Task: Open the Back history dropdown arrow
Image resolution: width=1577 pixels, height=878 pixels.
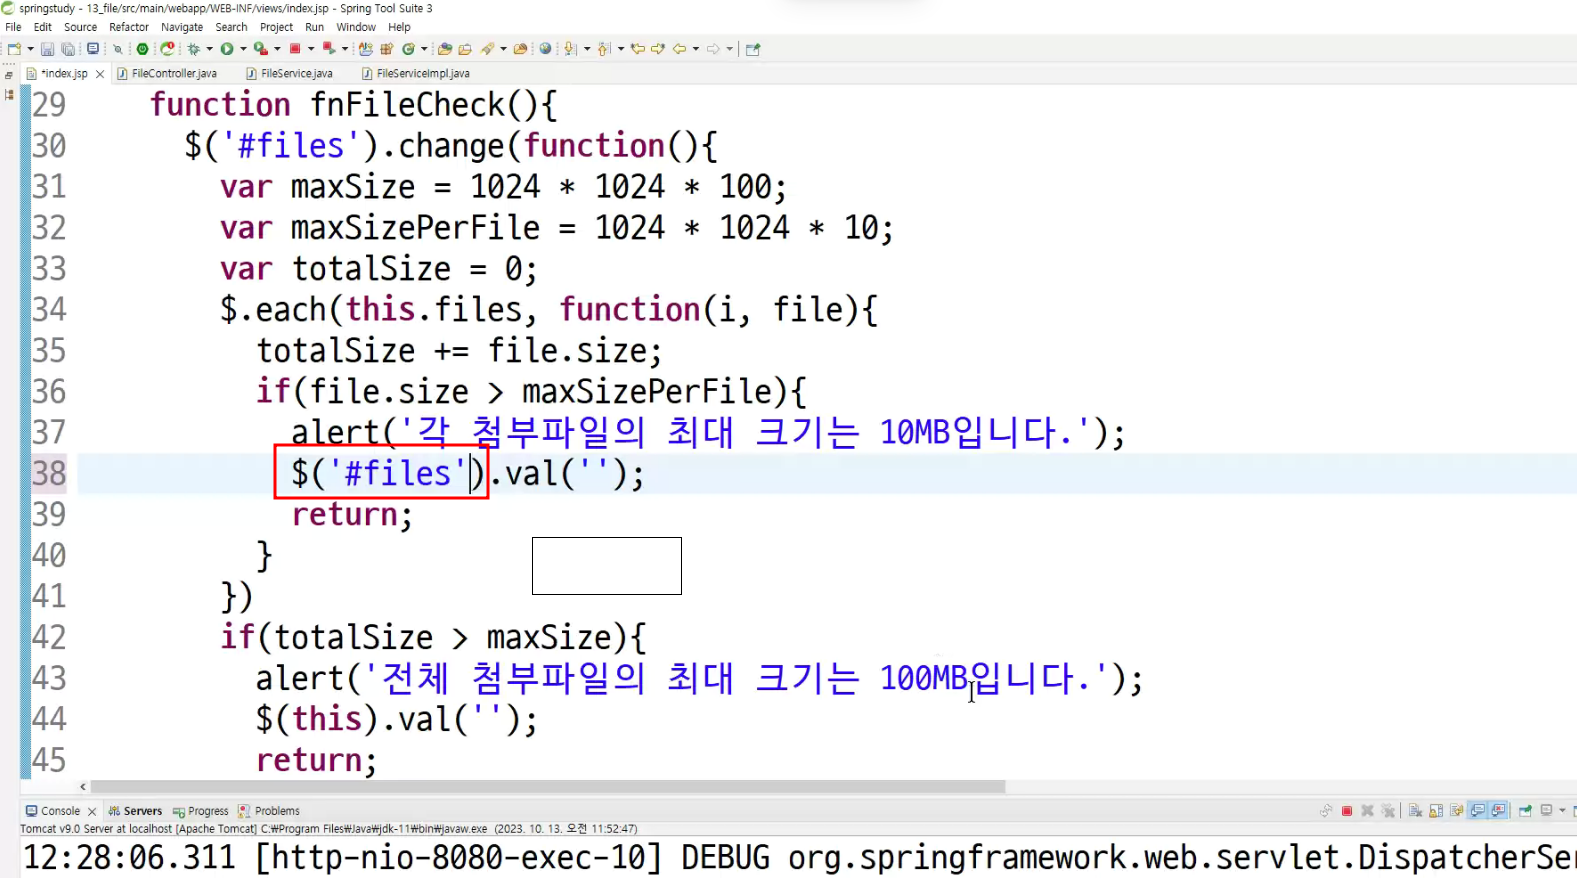Action: coord(696,48)
